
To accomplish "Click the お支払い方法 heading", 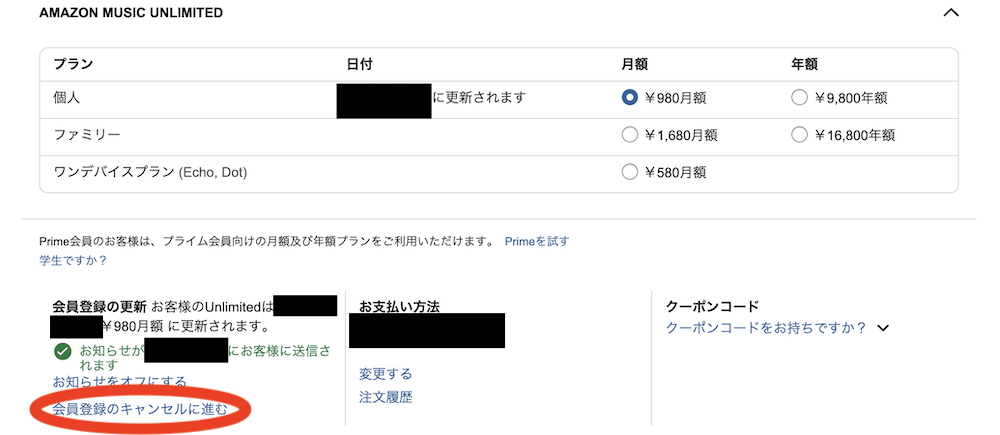I will pos(399,306).
